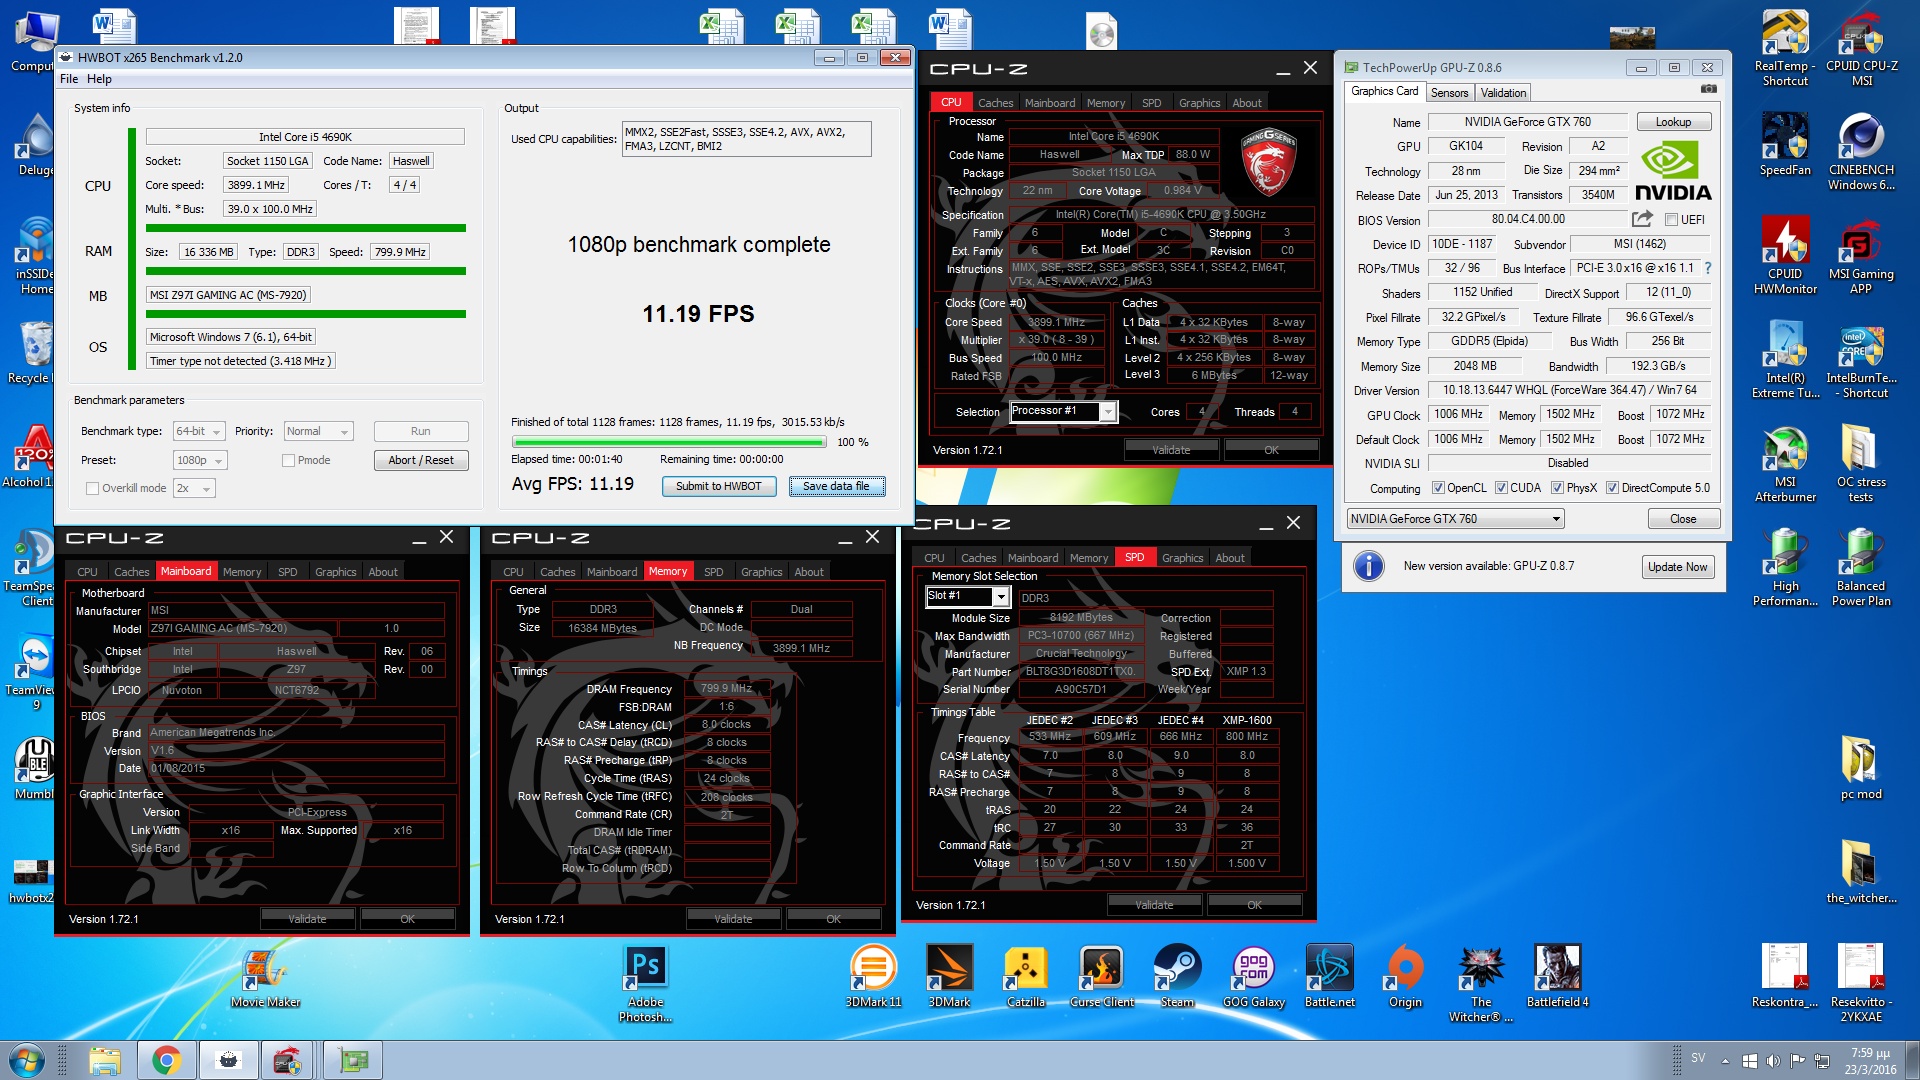Open the Benchmark type 64-bit dropdown
1920x1080 pixels.
[x=199, y=432]
